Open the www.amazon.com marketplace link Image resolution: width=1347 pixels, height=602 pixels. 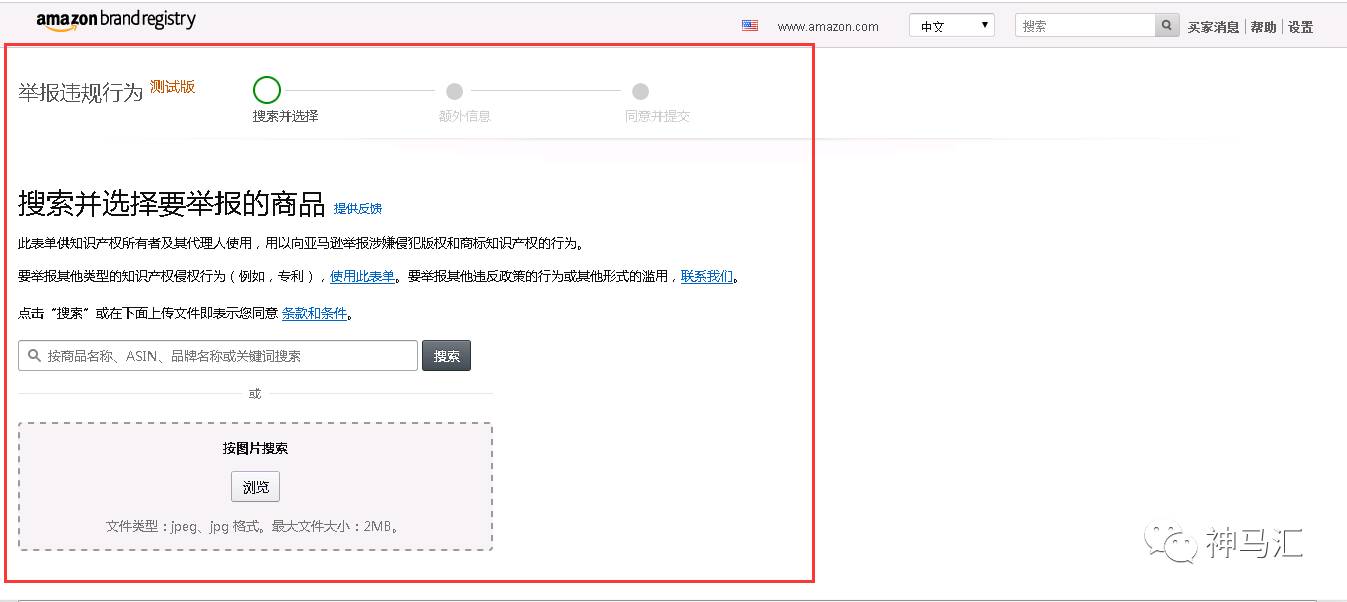click(x=828, y=27)
